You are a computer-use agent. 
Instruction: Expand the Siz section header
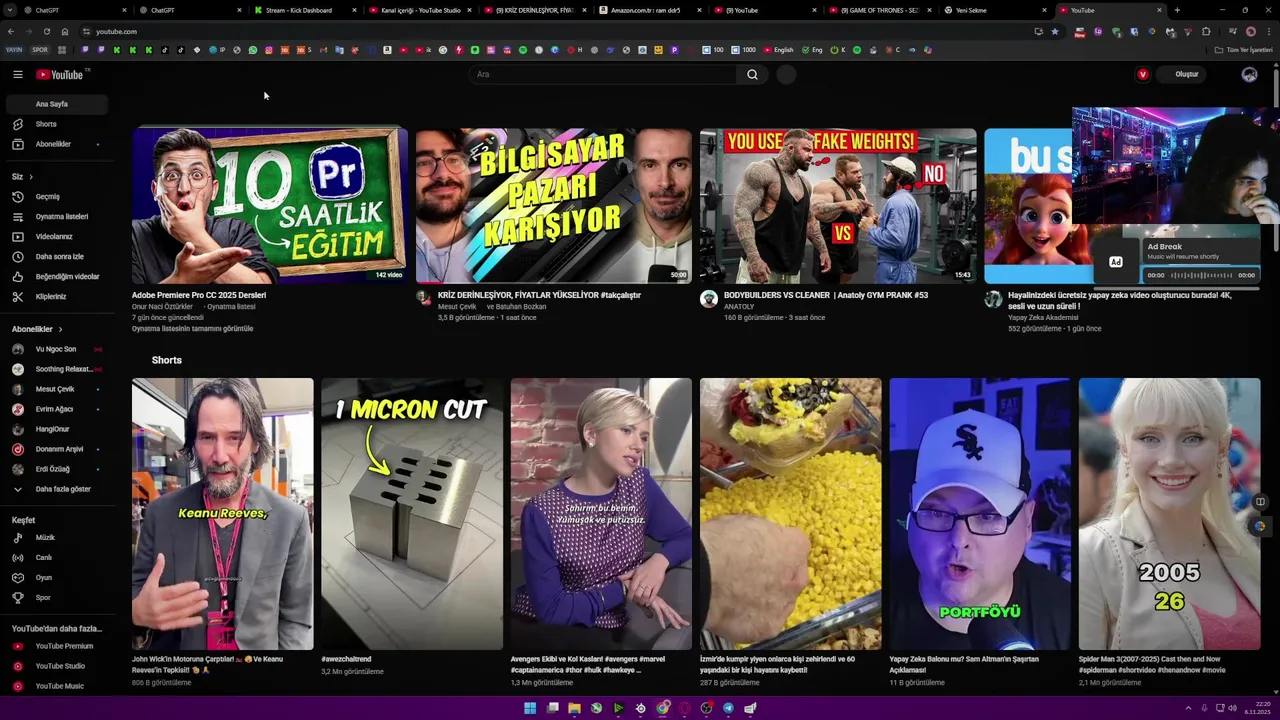pos(22,177)
